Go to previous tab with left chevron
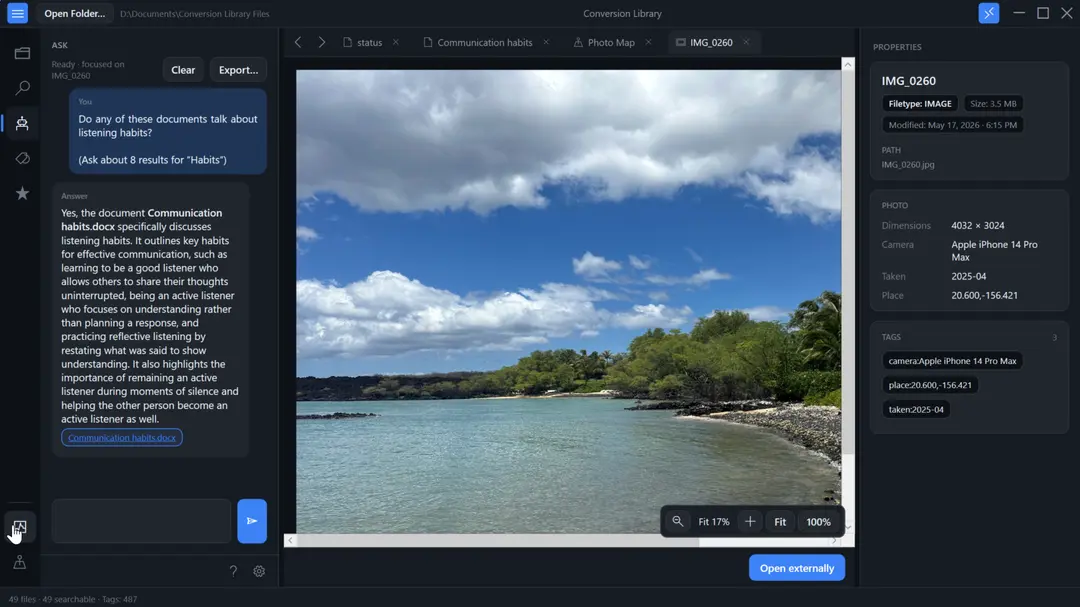The height and width of the screenshot is (607, 1080). 298,42
